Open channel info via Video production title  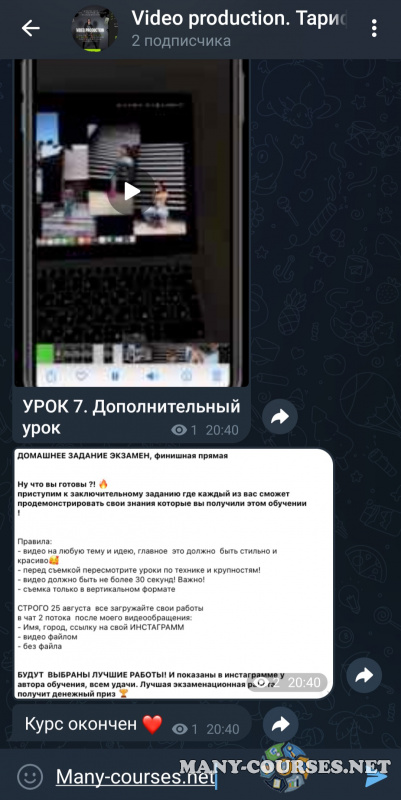click(x=239, y=18)
